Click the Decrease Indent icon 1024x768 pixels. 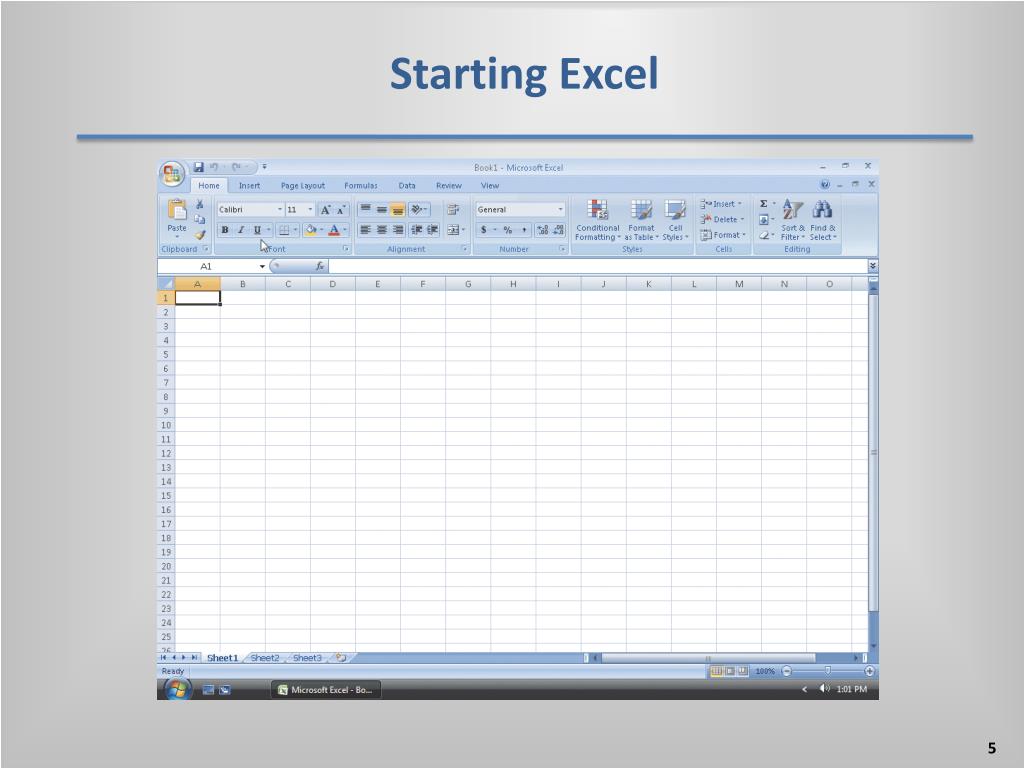(417, 230)
